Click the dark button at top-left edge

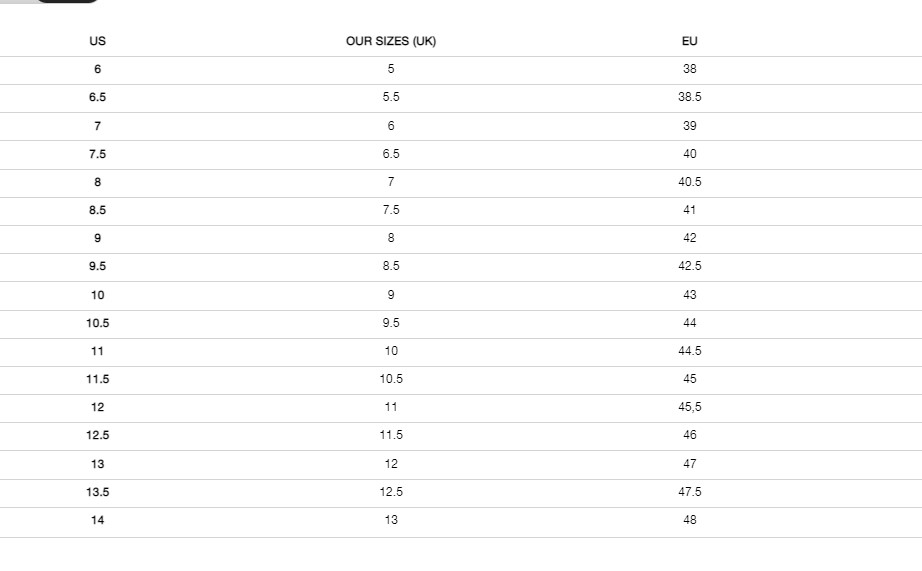(68, 1)
